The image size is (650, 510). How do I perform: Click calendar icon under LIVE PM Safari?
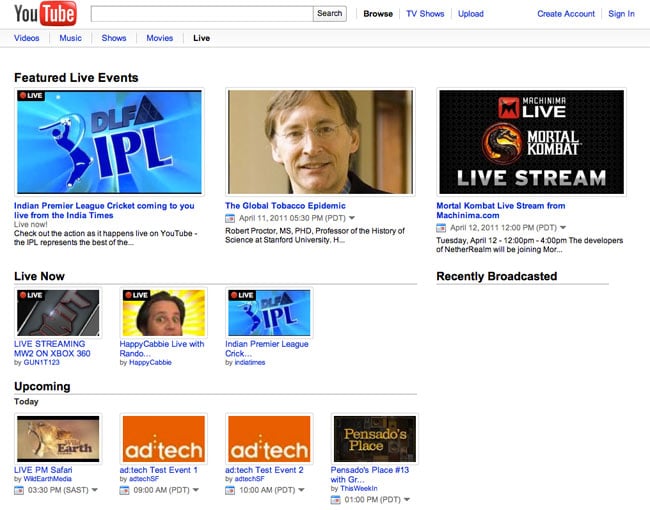19,490
